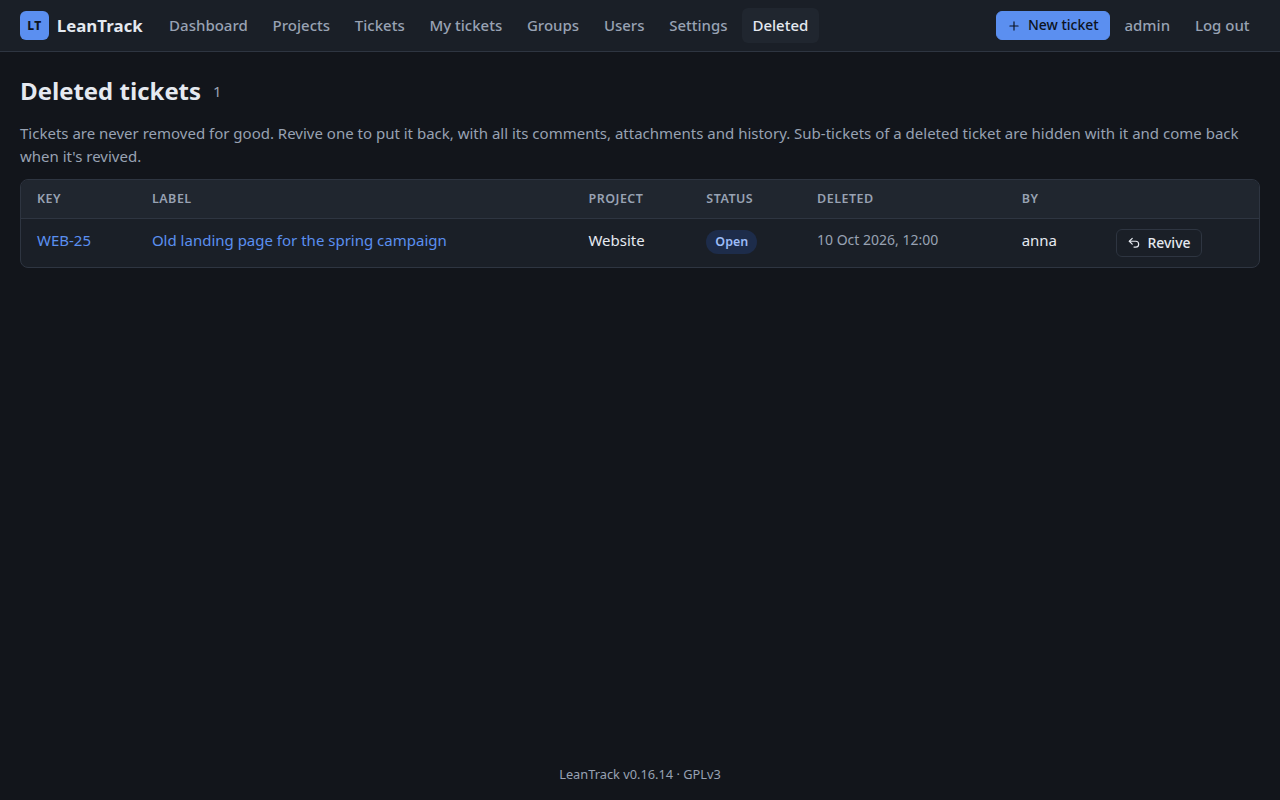Click the STATUS column header

click(x=729, y=199)
